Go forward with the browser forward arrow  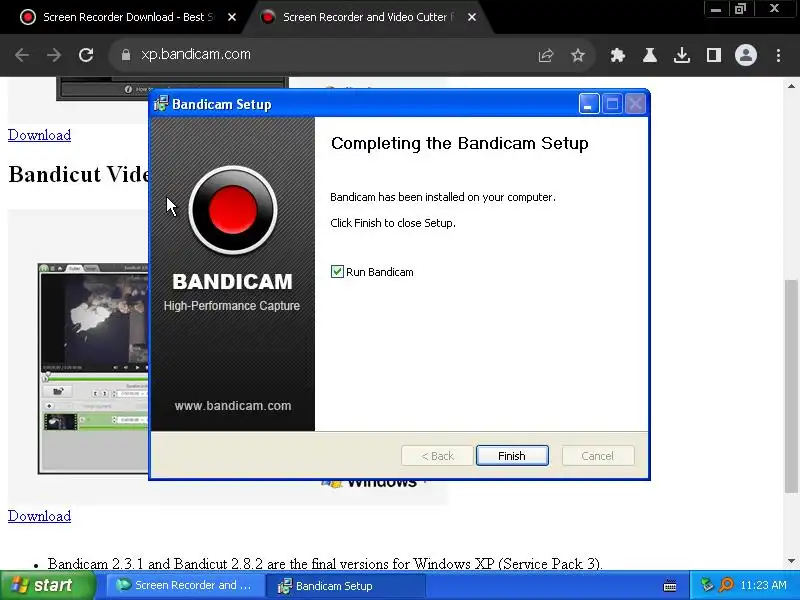click(x=54, y=55)
